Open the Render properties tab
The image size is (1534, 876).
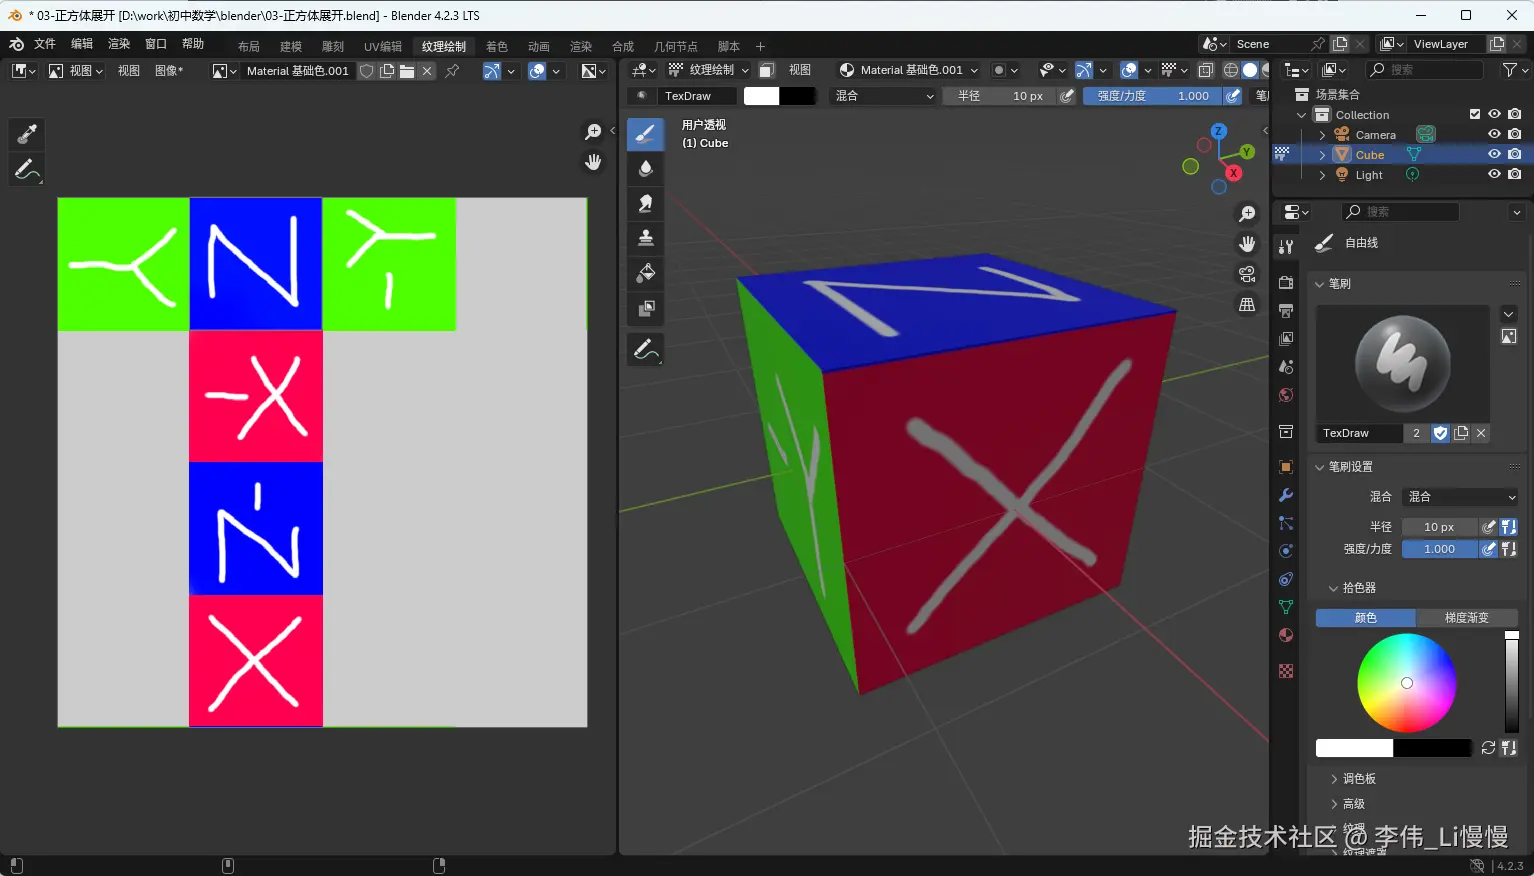coord(1286,283)
